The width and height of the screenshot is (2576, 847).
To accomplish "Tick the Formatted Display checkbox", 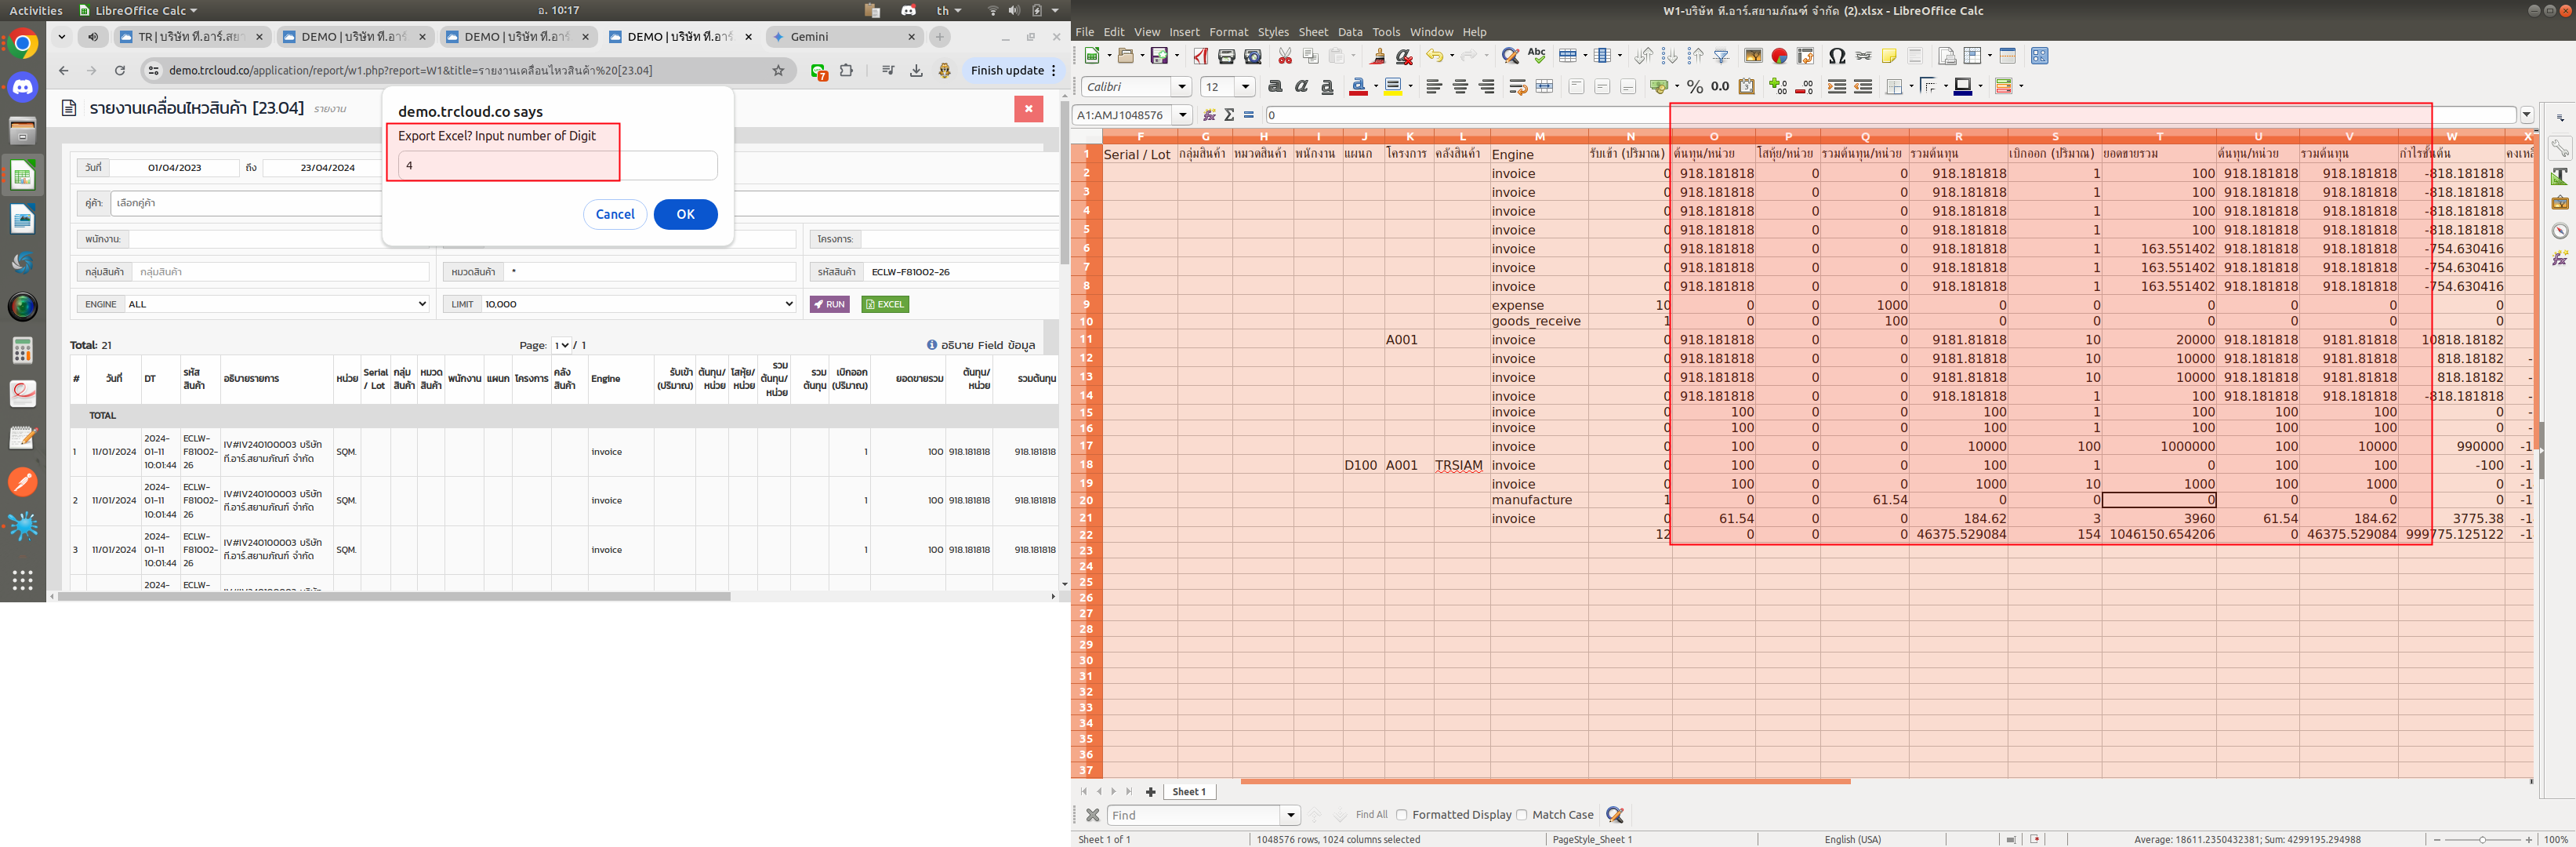I will pyautogui.click(x=1402, y=815).
